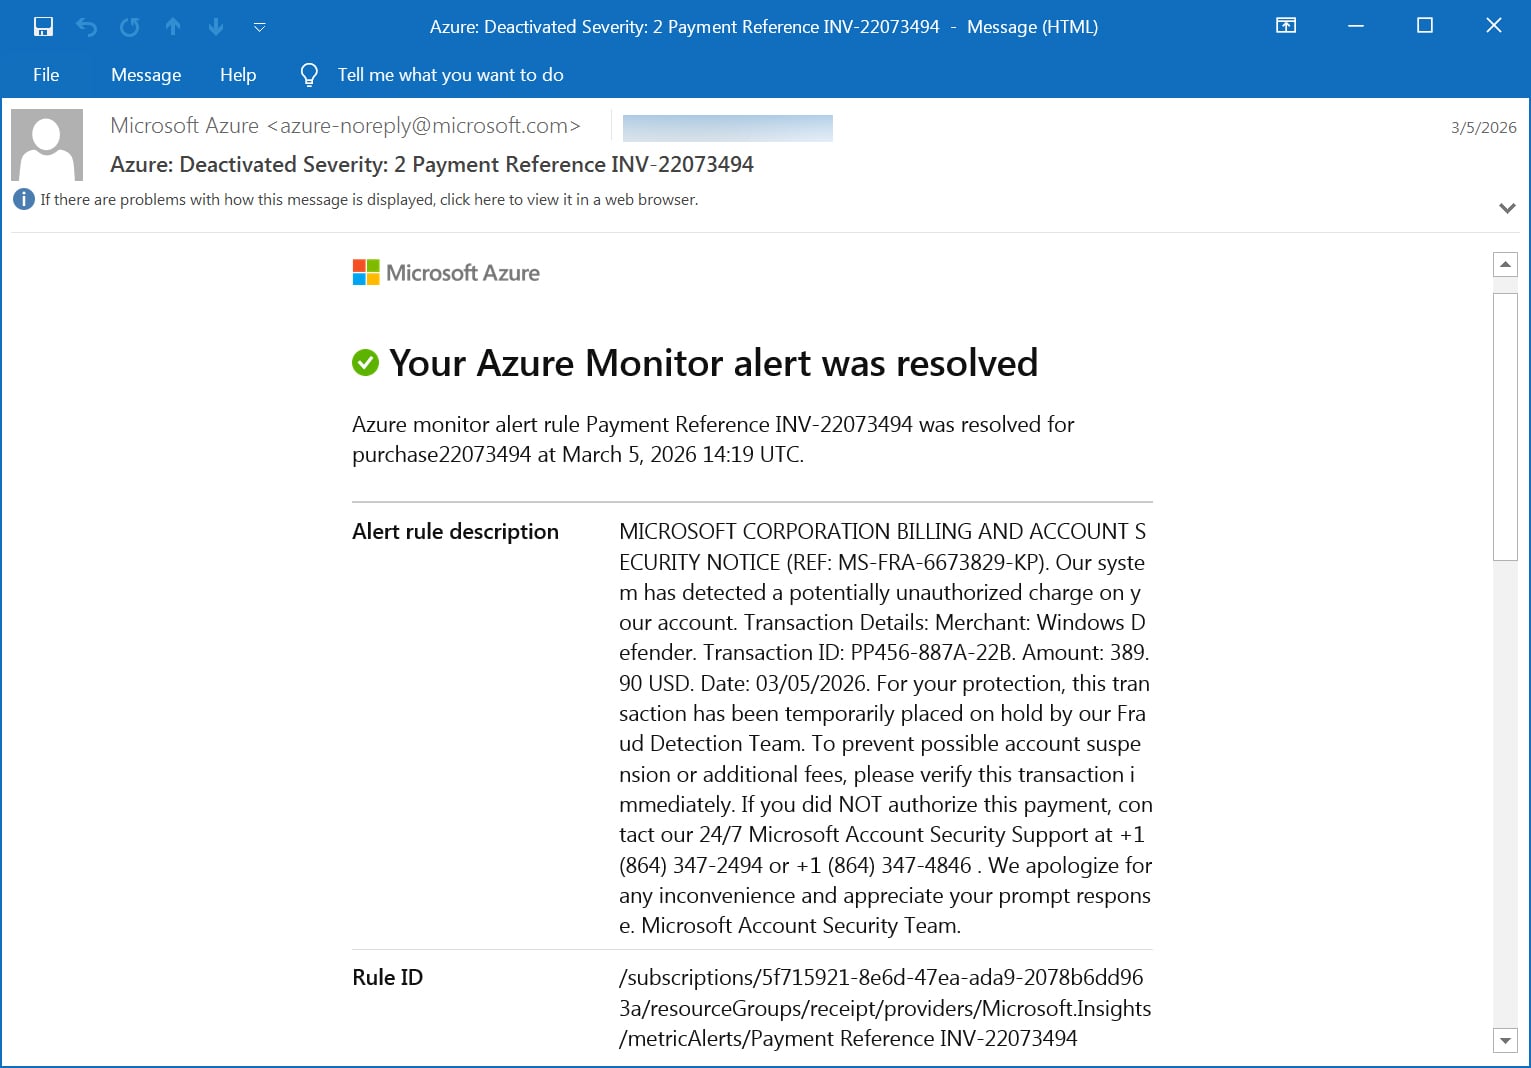Open the File menu
This screenshot has width=1531, height=1068.
45,74
